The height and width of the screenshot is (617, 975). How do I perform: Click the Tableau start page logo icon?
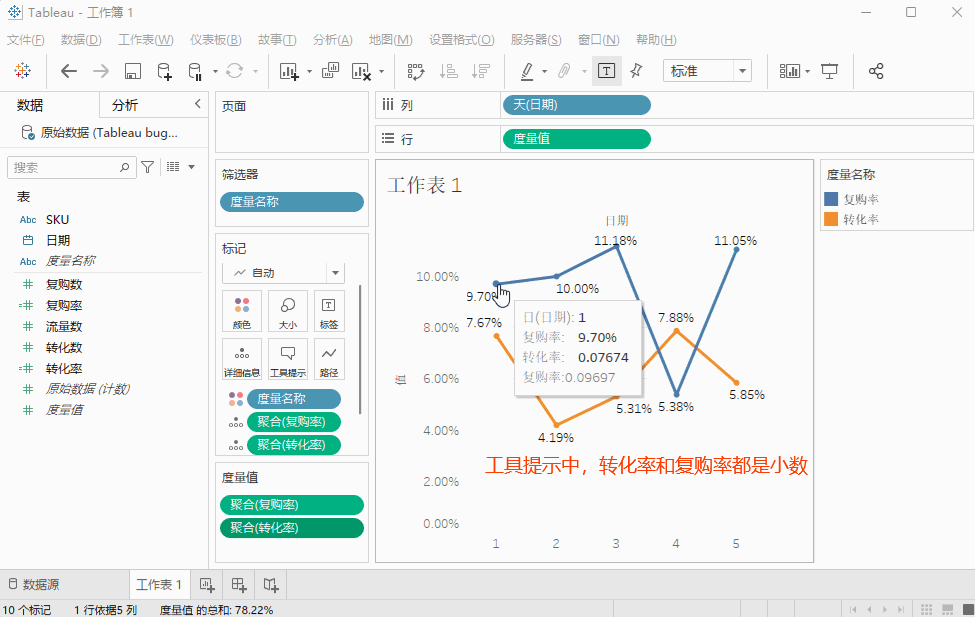click(x=22, y=71)
